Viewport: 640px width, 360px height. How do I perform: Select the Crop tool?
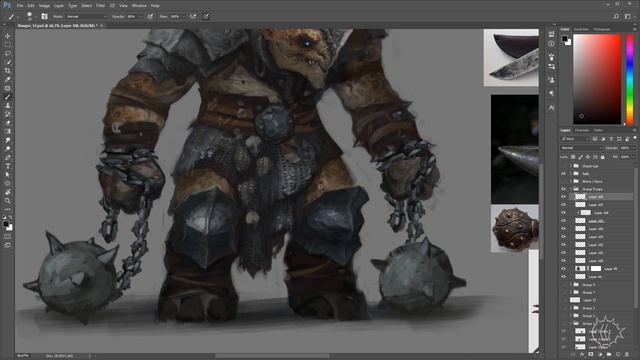click(7, 70)
